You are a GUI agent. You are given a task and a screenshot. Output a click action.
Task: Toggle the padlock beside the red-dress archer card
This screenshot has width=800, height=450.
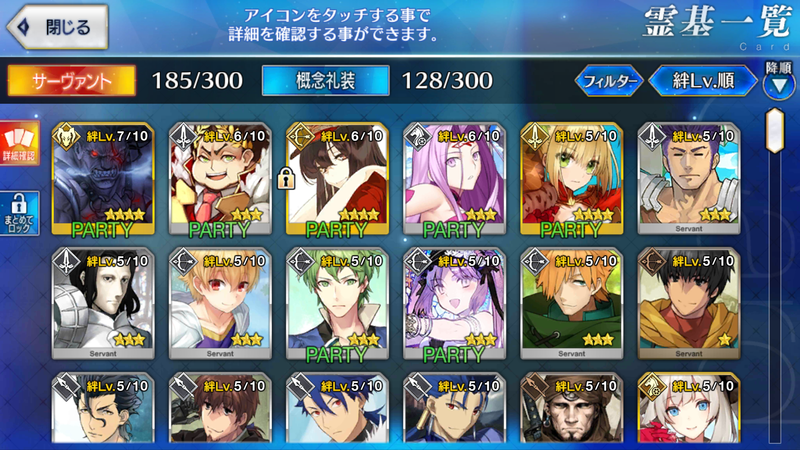pos(286,178)
